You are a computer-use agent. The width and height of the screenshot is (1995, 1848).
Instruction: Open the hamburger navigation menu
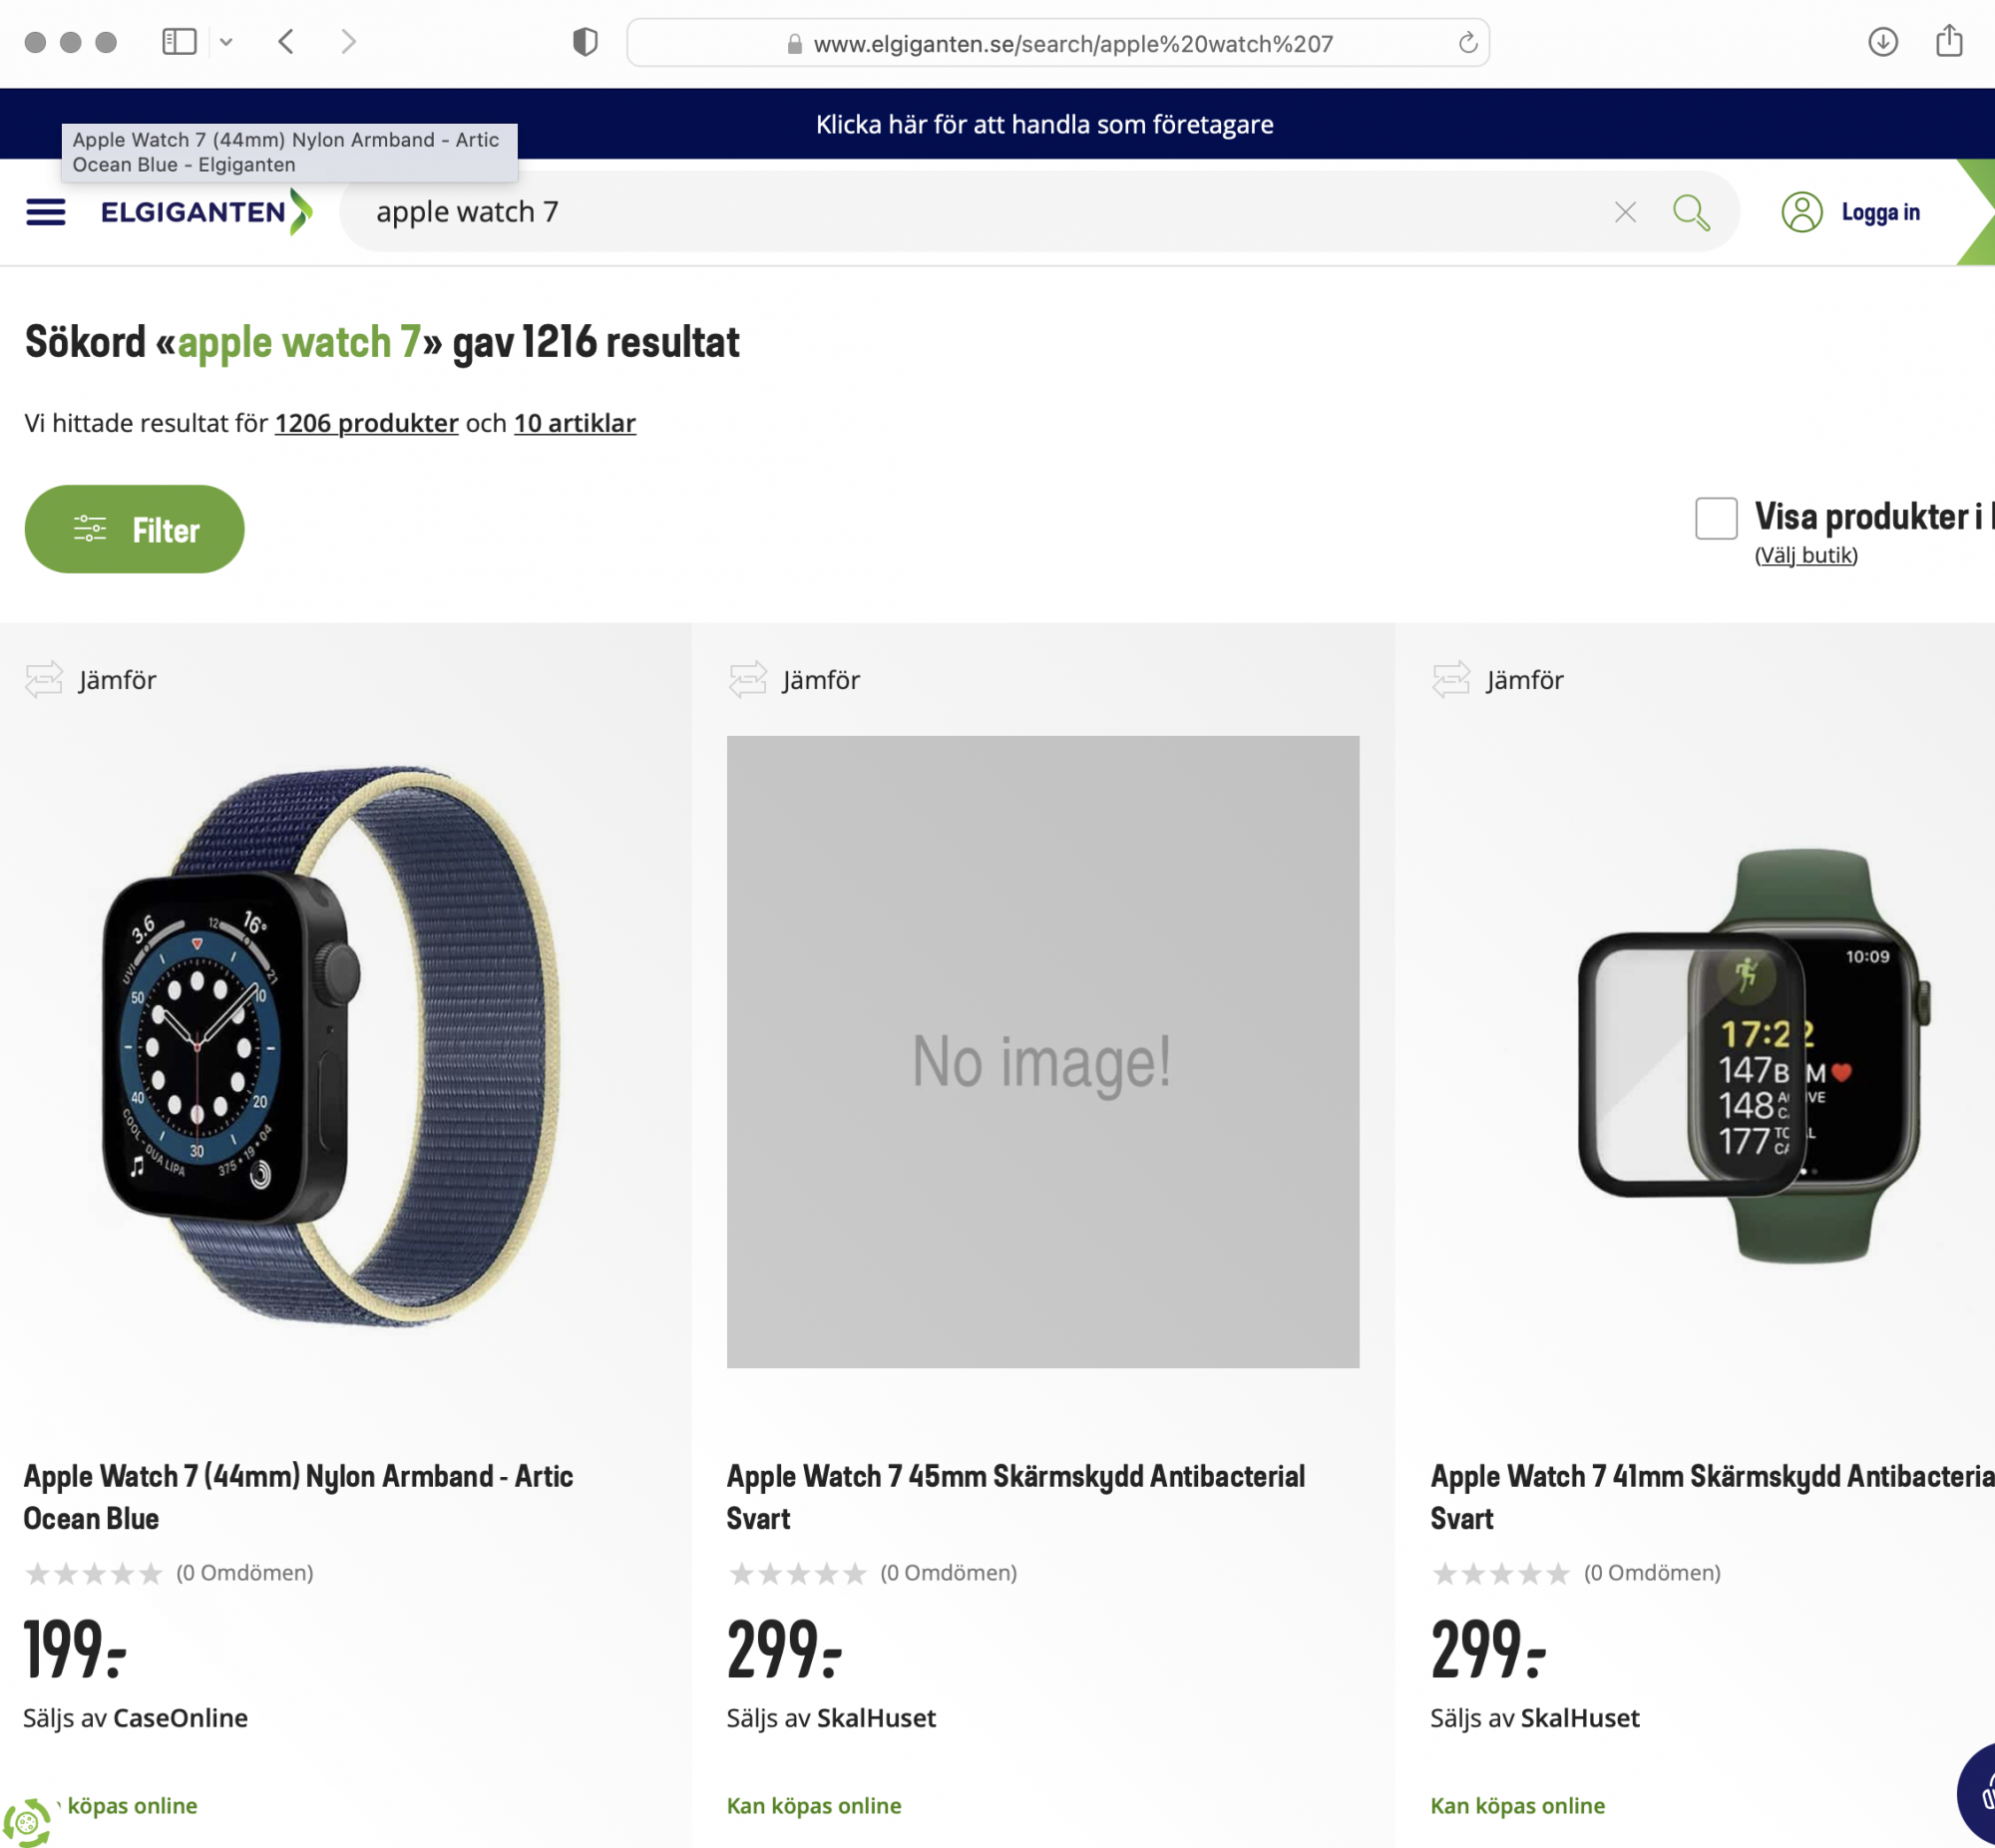[45, 212]
